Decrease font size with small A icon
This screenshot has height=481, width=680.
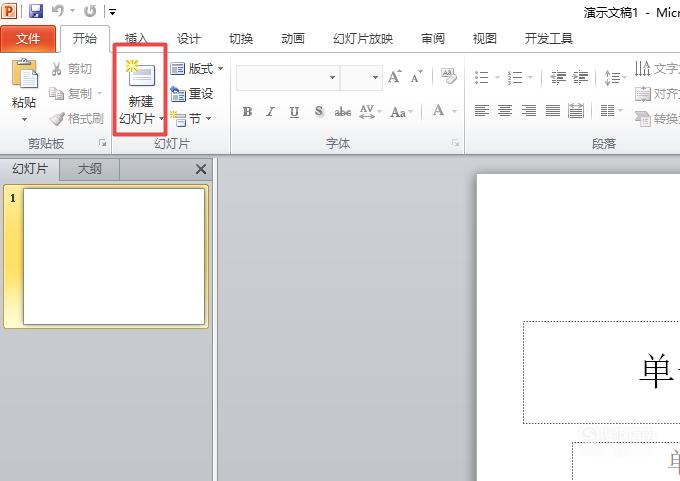(x=416, y=77)
